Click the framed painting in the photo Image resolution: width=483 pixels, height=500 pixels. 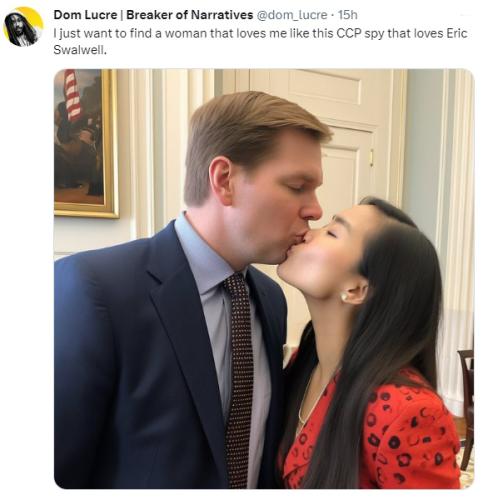(x=86, y=143)
